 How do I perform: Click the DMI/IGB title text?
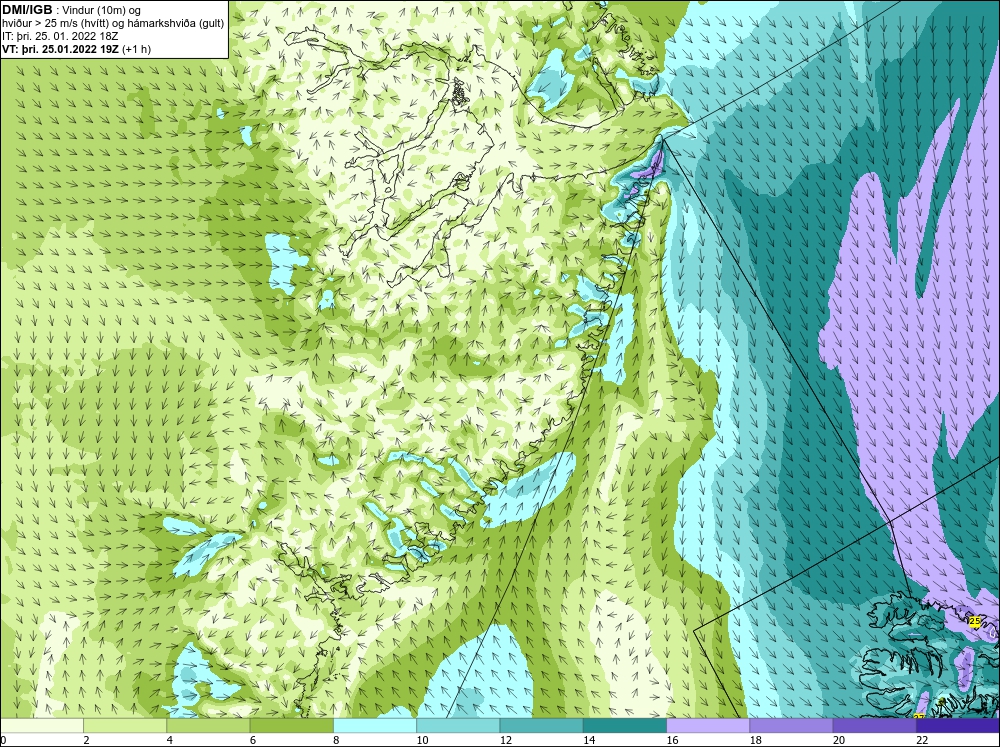pos(27,10)
